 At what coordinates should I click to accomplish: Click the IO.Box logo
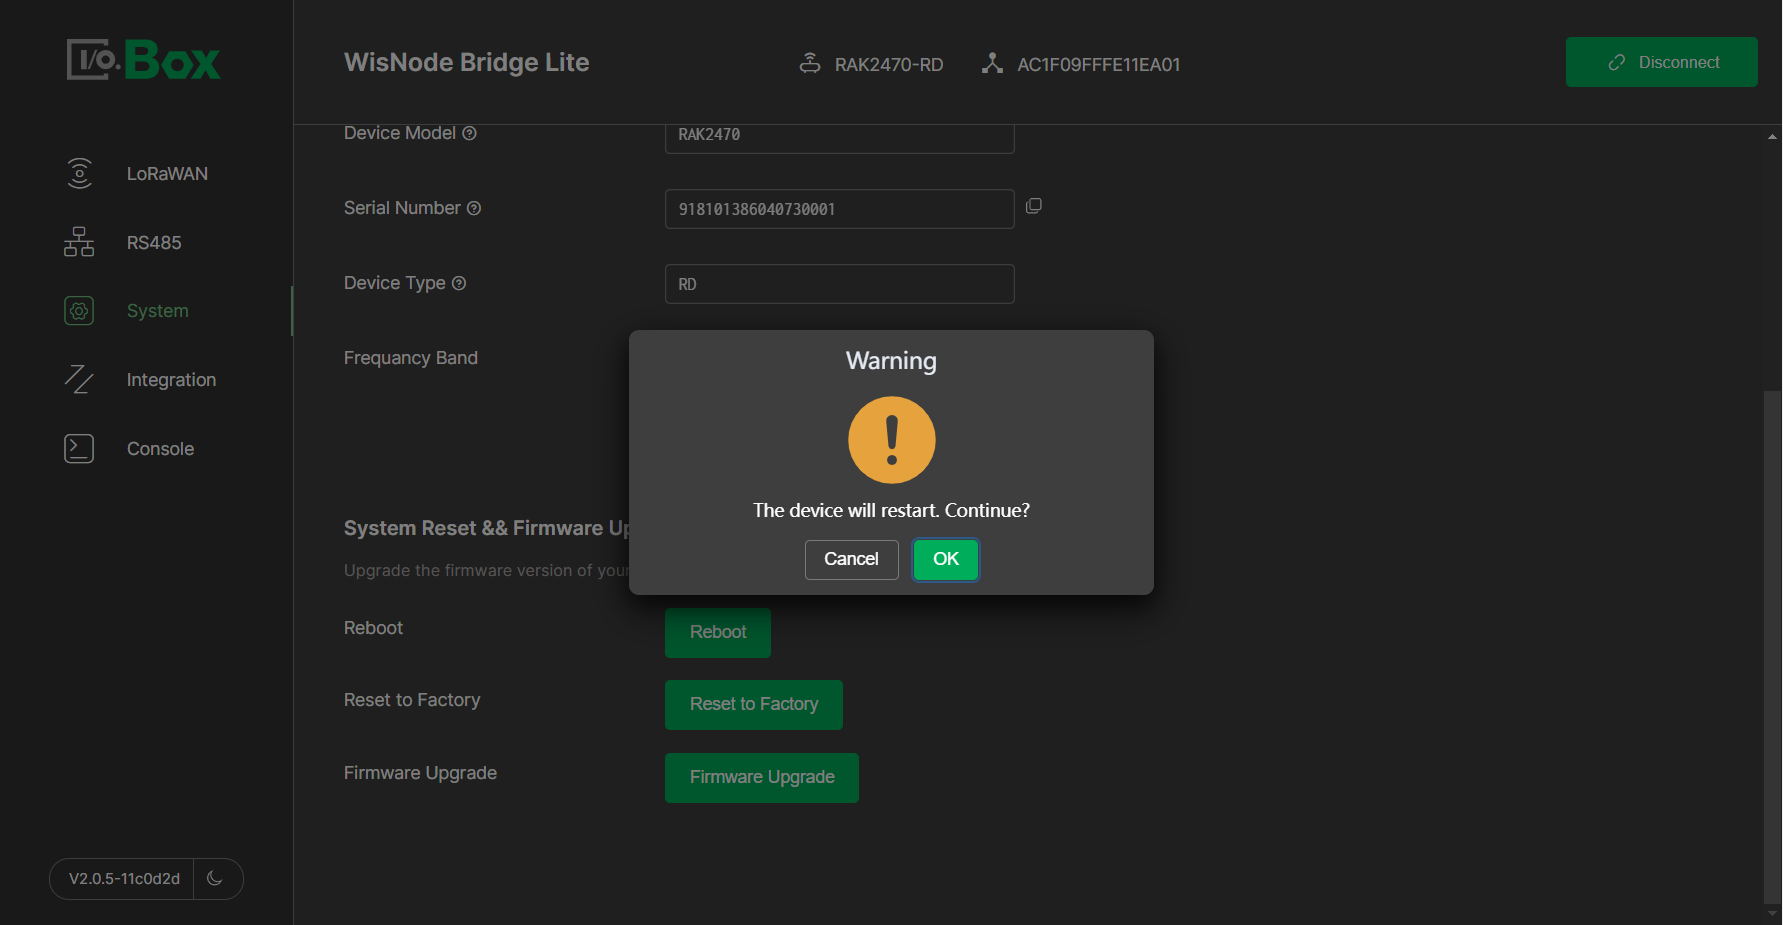tap(144, 60)
